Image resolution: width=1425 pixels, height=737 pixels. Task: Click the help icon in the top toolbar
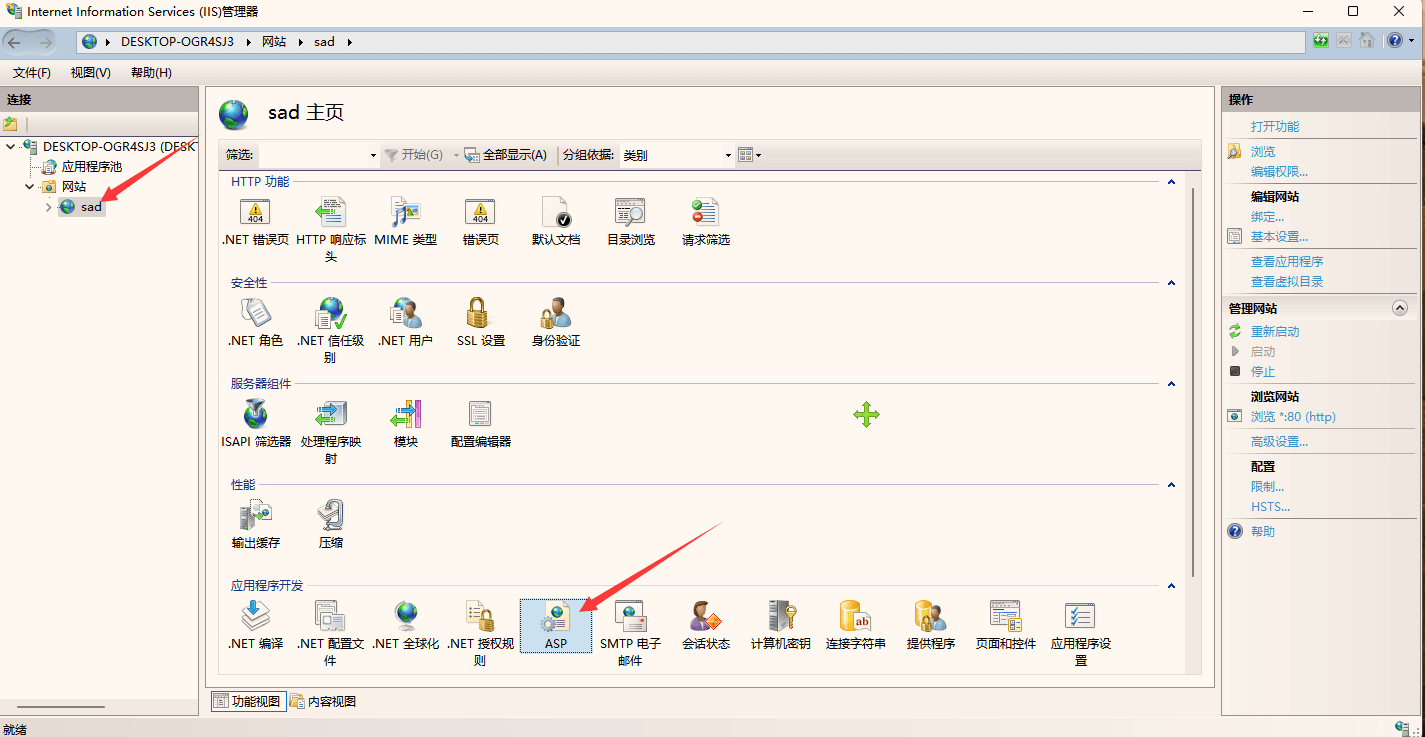point(1395,41)
